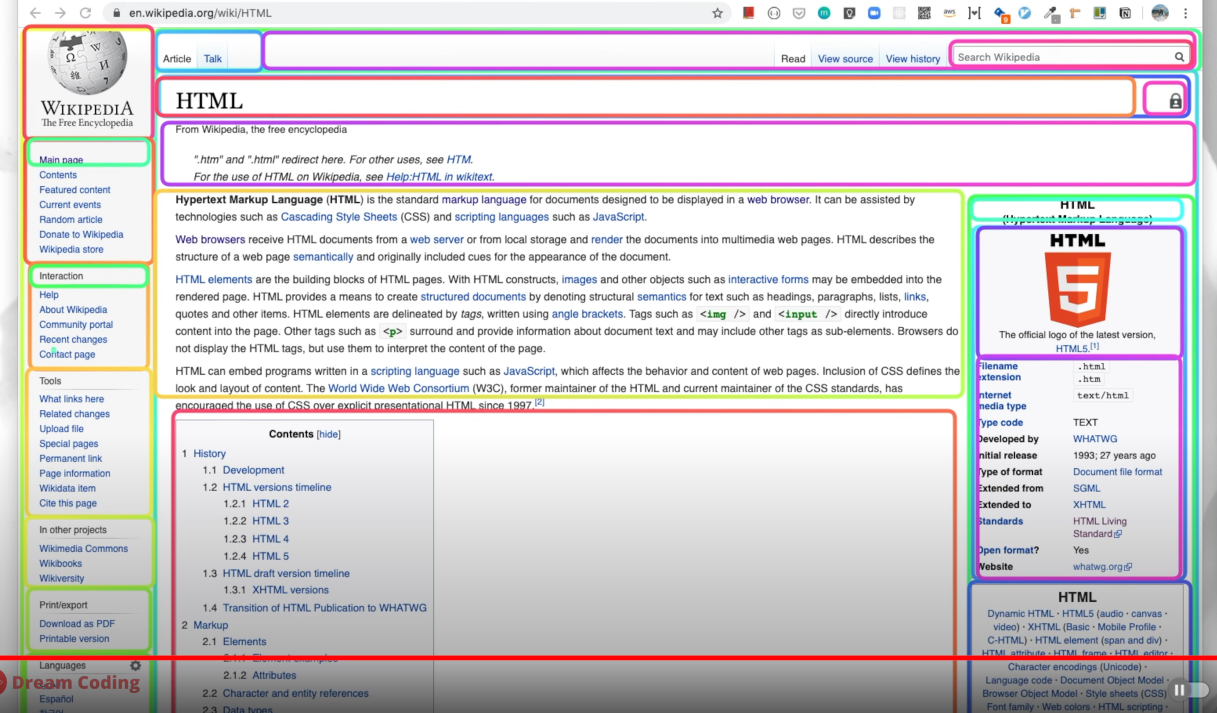This screenshot has width=1217, height=713.
Task: Go to HTML versions timeline contents entry
Action: (277, 488)
